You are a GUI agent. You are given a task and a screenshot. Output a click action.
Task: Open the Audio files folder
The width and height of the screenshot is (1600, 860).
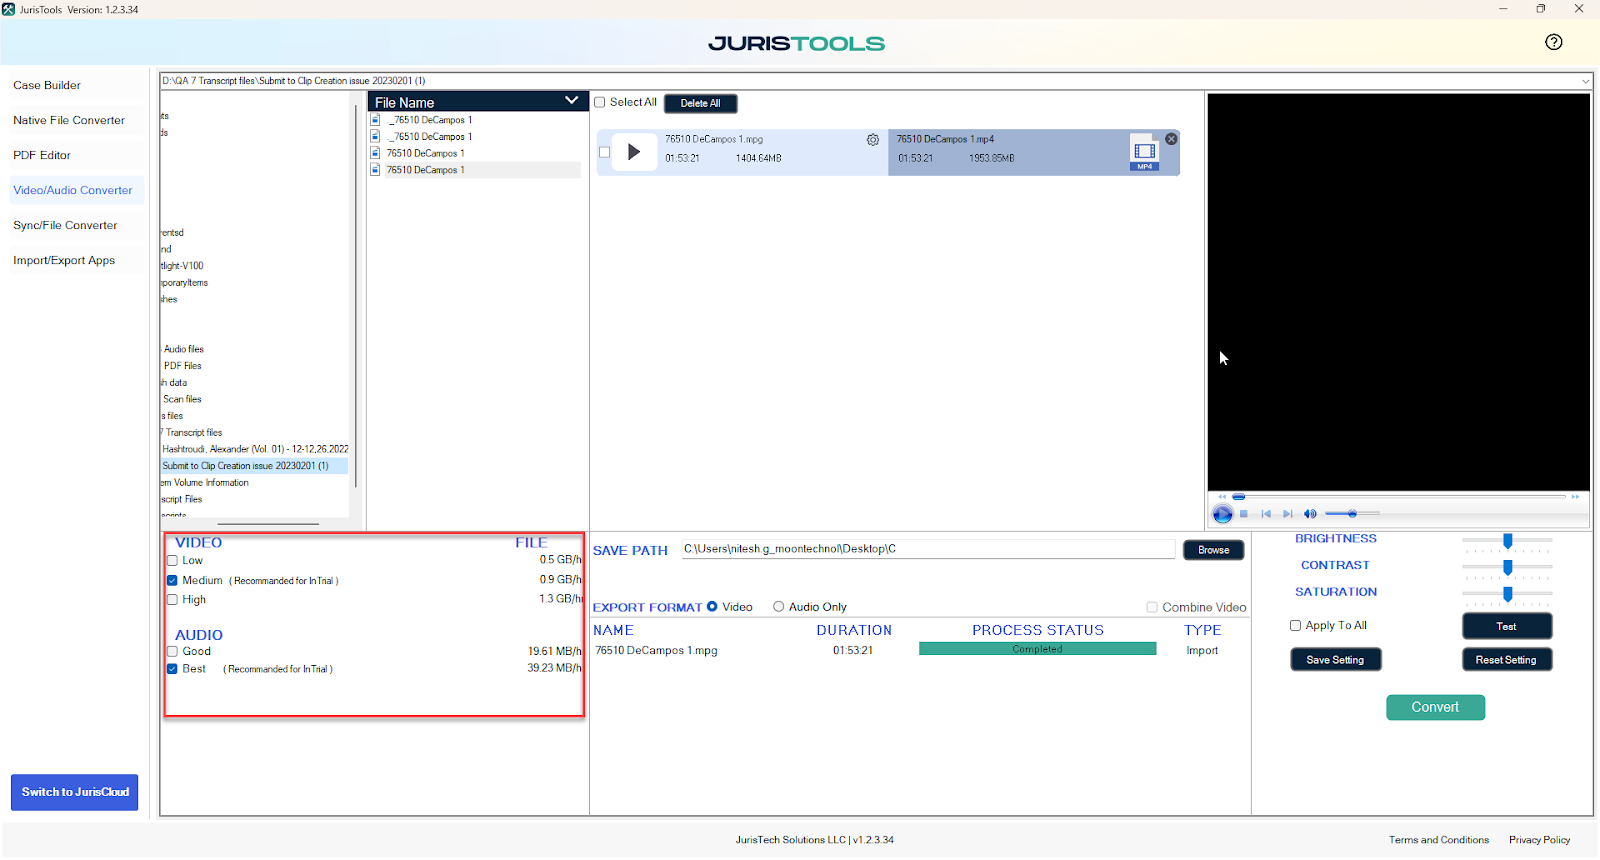184,349
